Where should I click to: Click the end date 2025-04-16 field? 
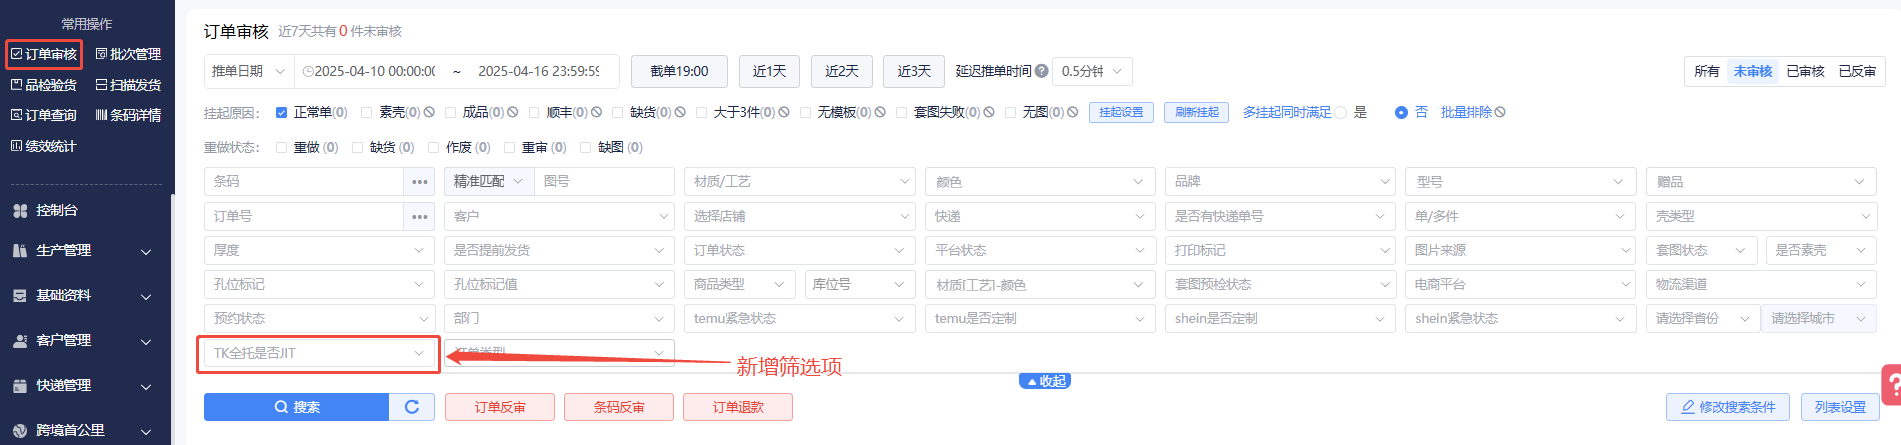539,71
